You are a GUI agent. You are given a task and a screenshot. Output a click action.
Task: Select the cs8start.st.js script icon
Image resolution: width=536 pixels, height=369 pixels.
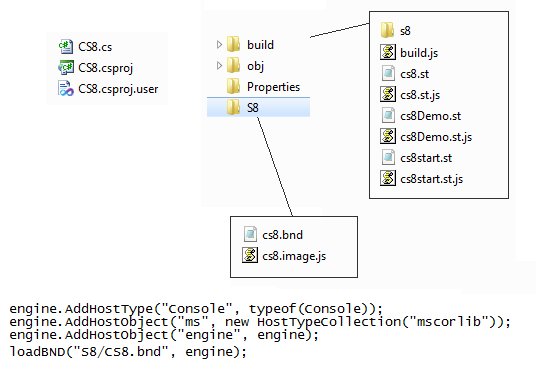coord(388,179)
